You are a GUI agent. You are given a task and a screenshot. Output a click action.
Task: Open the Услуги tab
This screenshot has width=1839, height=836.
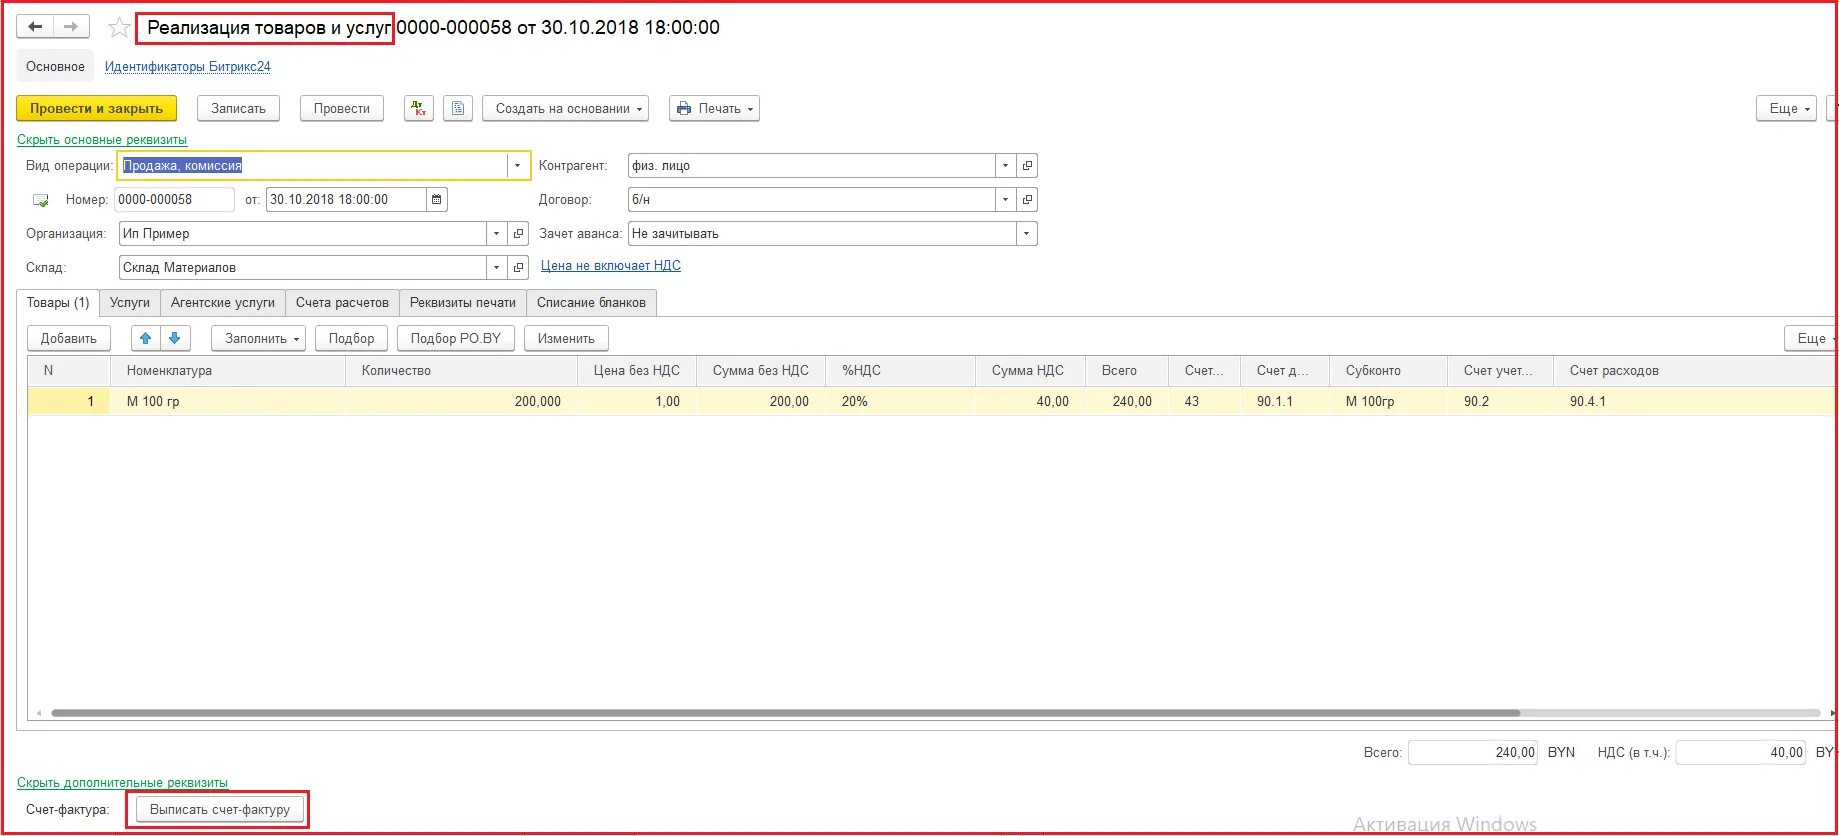coord(130,302)
